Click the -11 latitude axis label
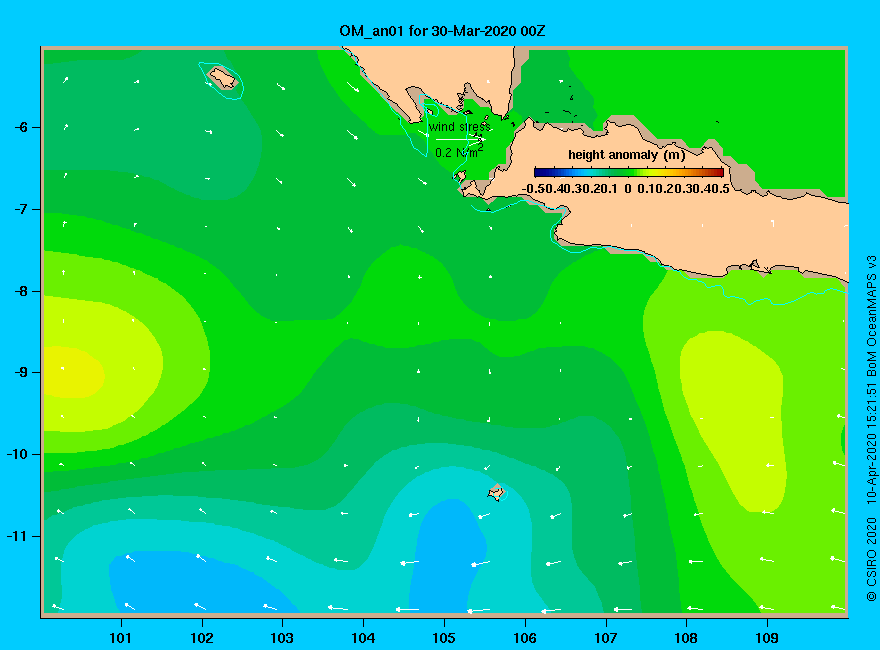Screen dimensions: 880x650 pos(17,536)
